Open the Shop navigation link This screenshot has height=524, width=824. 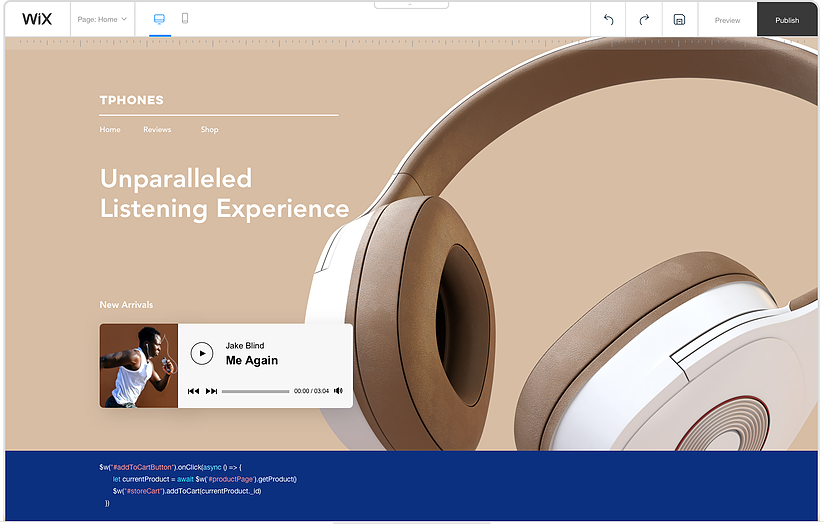(209, 129)
